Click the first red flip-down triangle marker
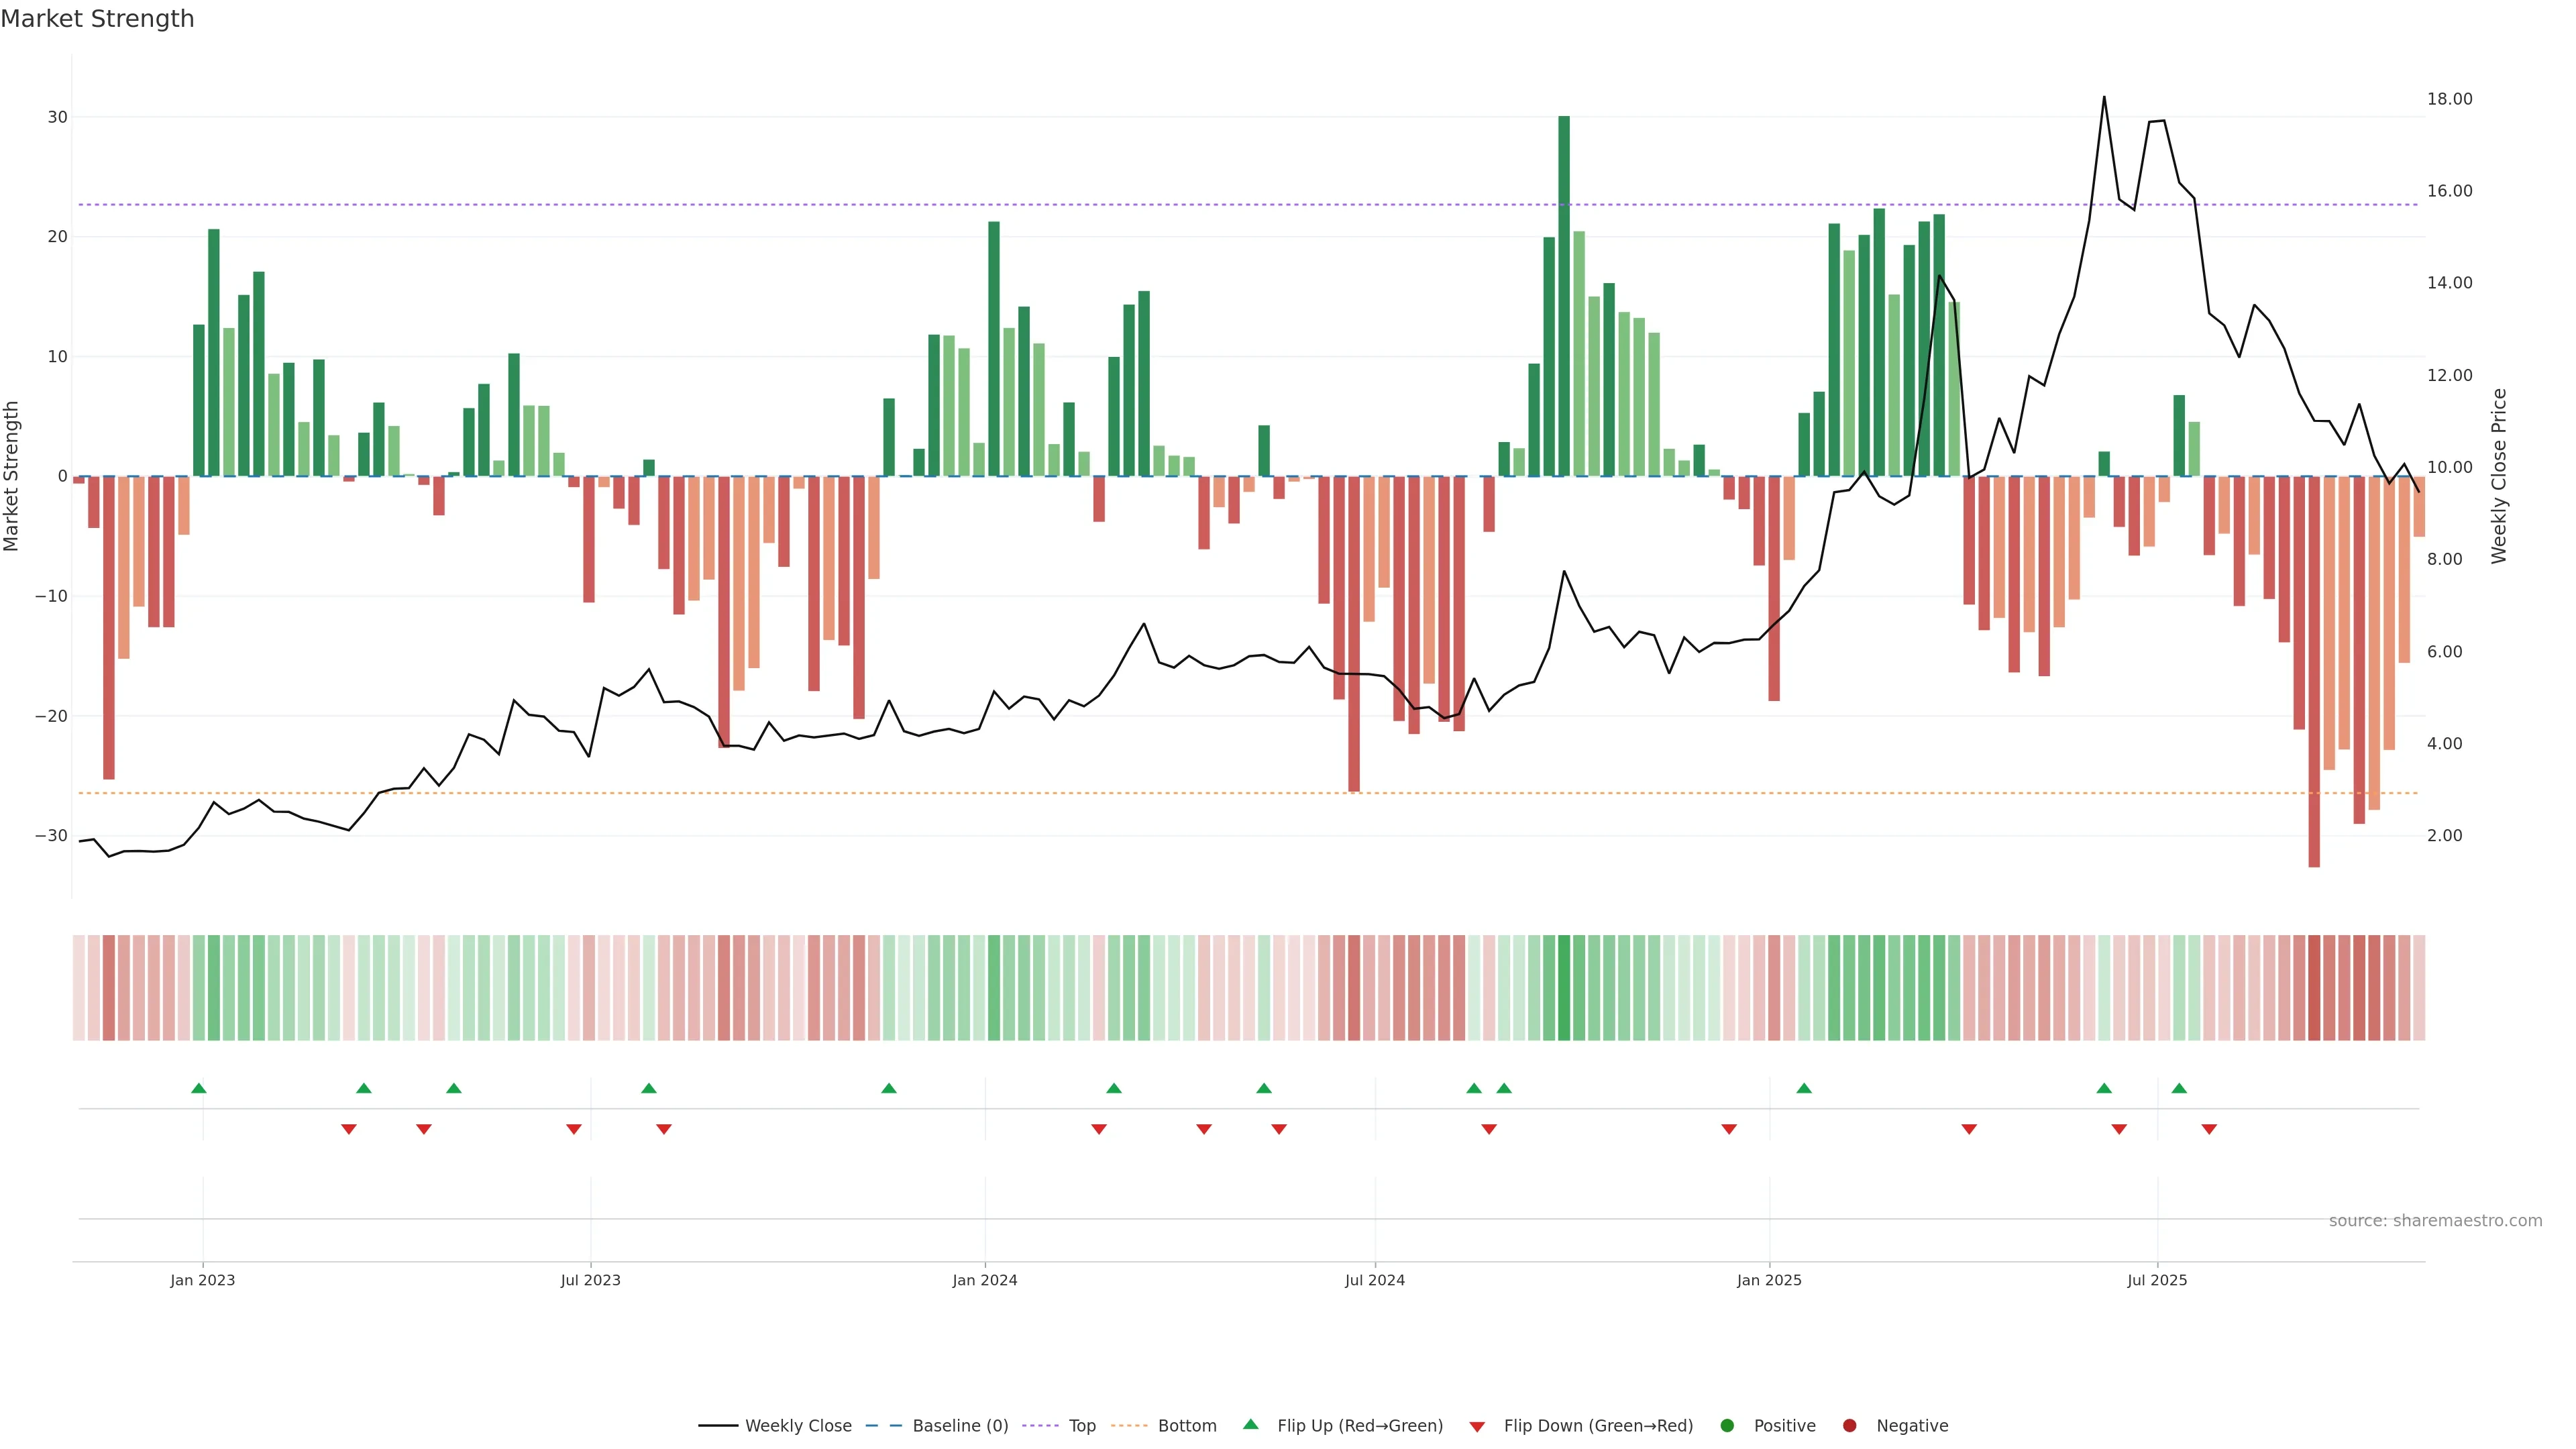The height and width of the screenshot is (1449, 2576). click(x=349, y=1129)
